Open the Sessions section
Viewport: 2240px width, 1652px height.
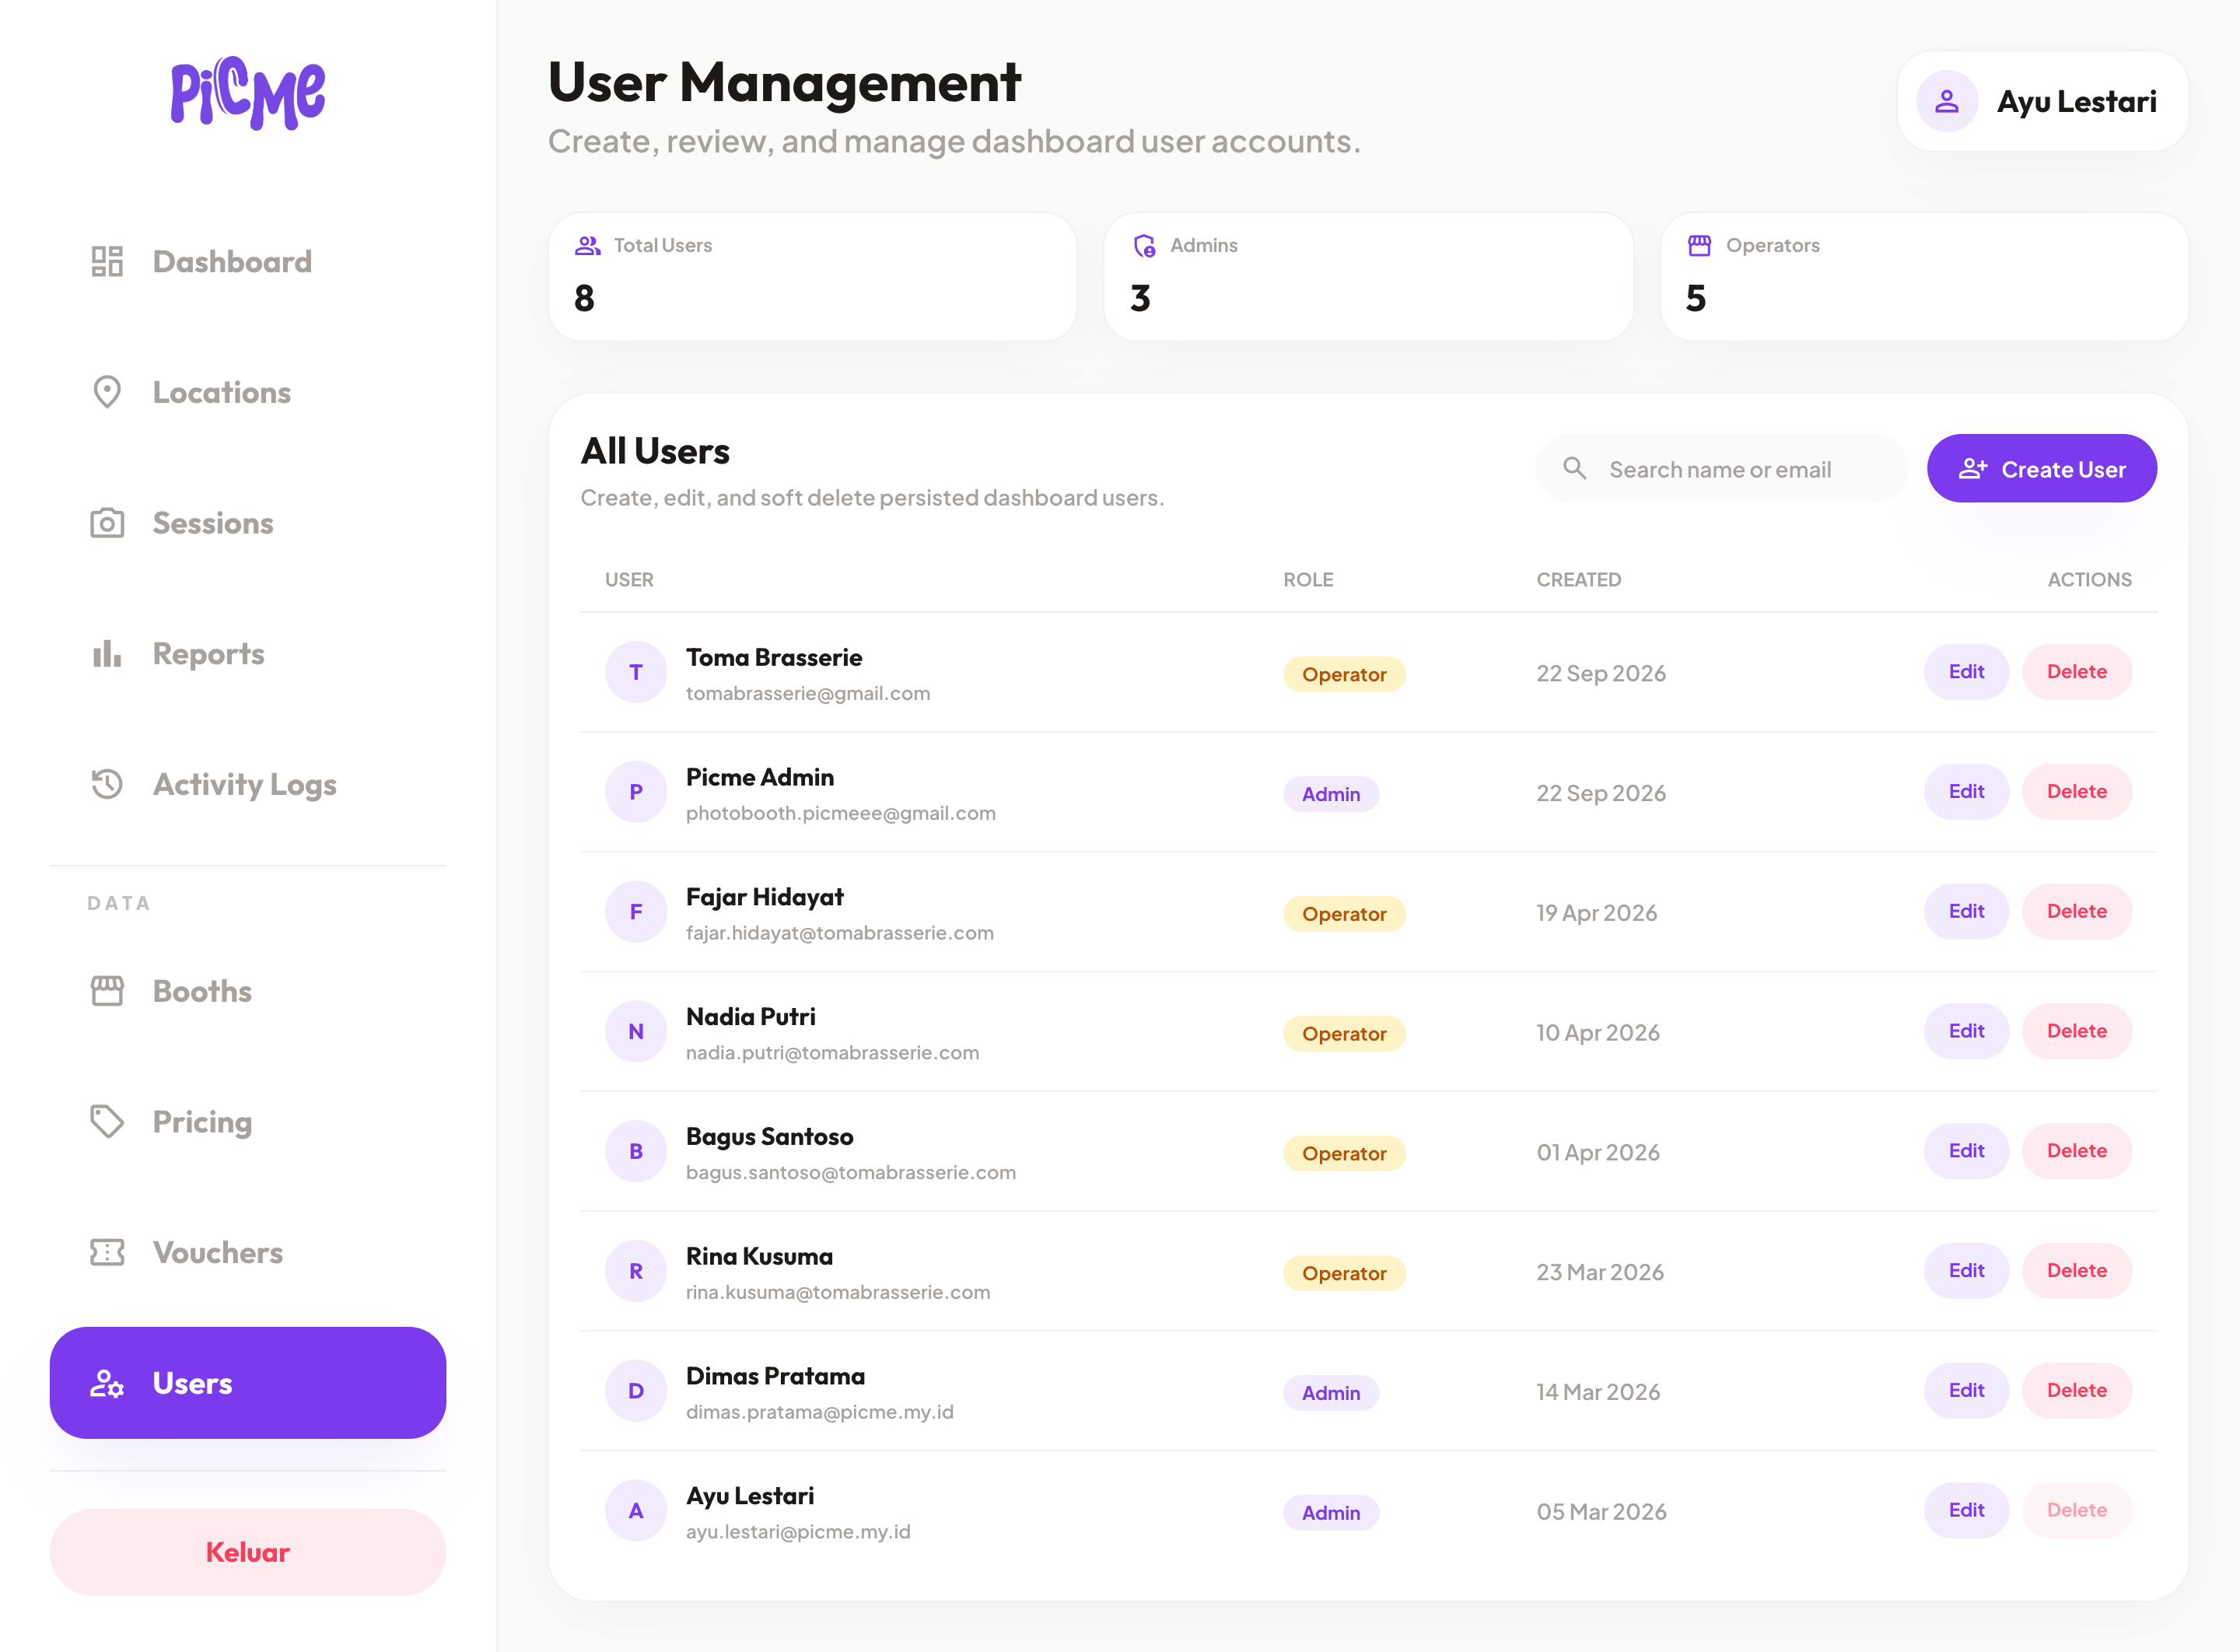[x=248, y=523]
